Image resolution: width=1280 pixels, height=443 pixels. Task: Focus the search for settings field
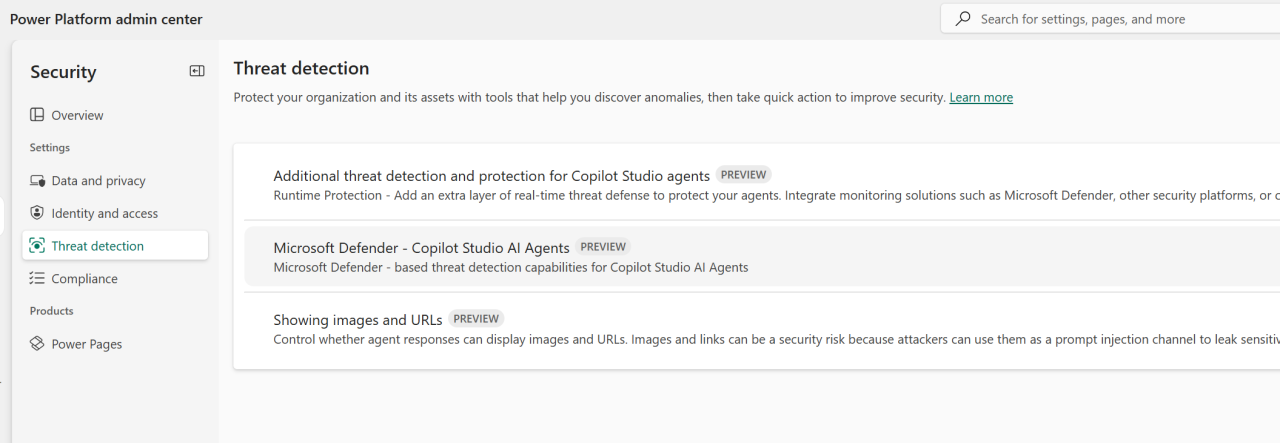click(x=1110, y=19)
